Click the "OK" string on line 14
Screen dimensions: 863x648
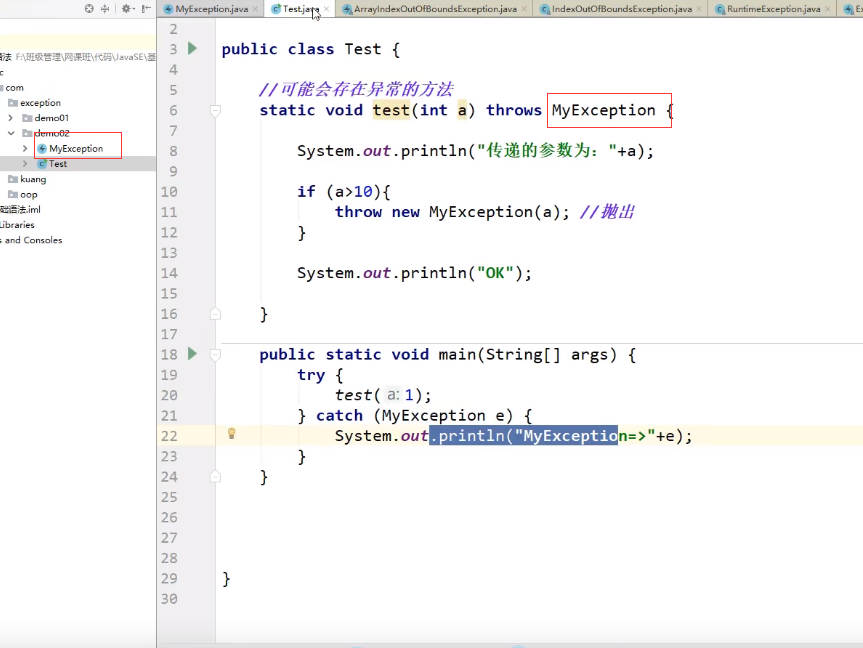click(495, 273)
